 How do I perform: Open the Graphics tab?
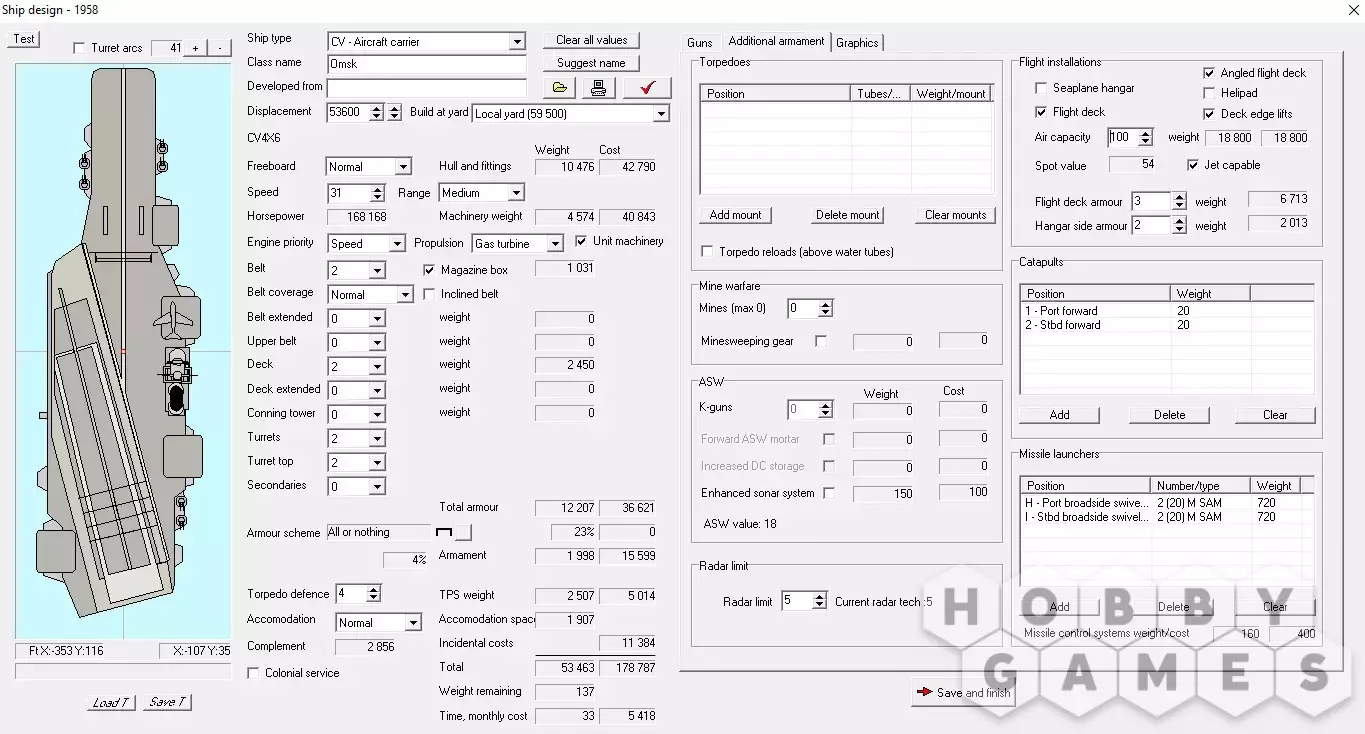[857, 42]
